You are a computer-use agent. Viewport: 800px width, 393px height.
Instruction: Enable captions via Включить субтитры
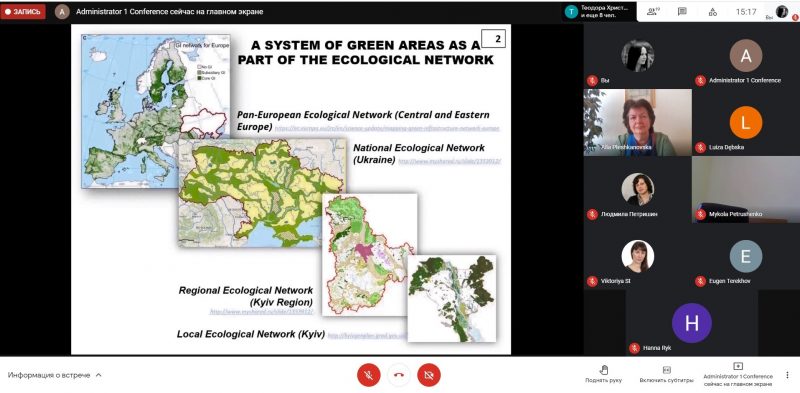pos(666,375)
